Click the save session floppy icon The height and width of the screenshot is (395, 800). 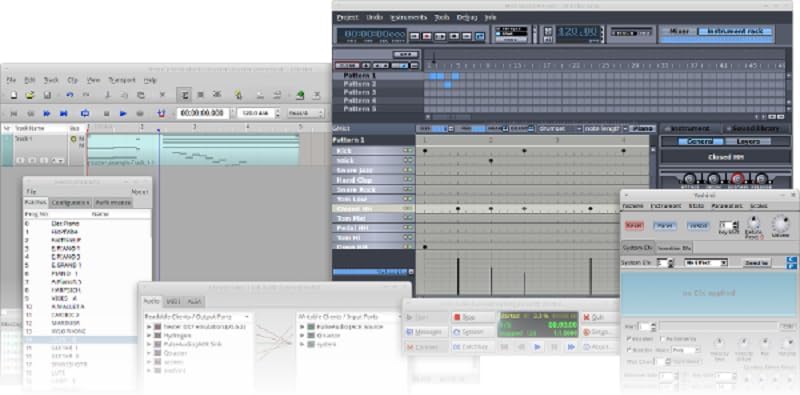pyautogui.click(x=47, y=95)
